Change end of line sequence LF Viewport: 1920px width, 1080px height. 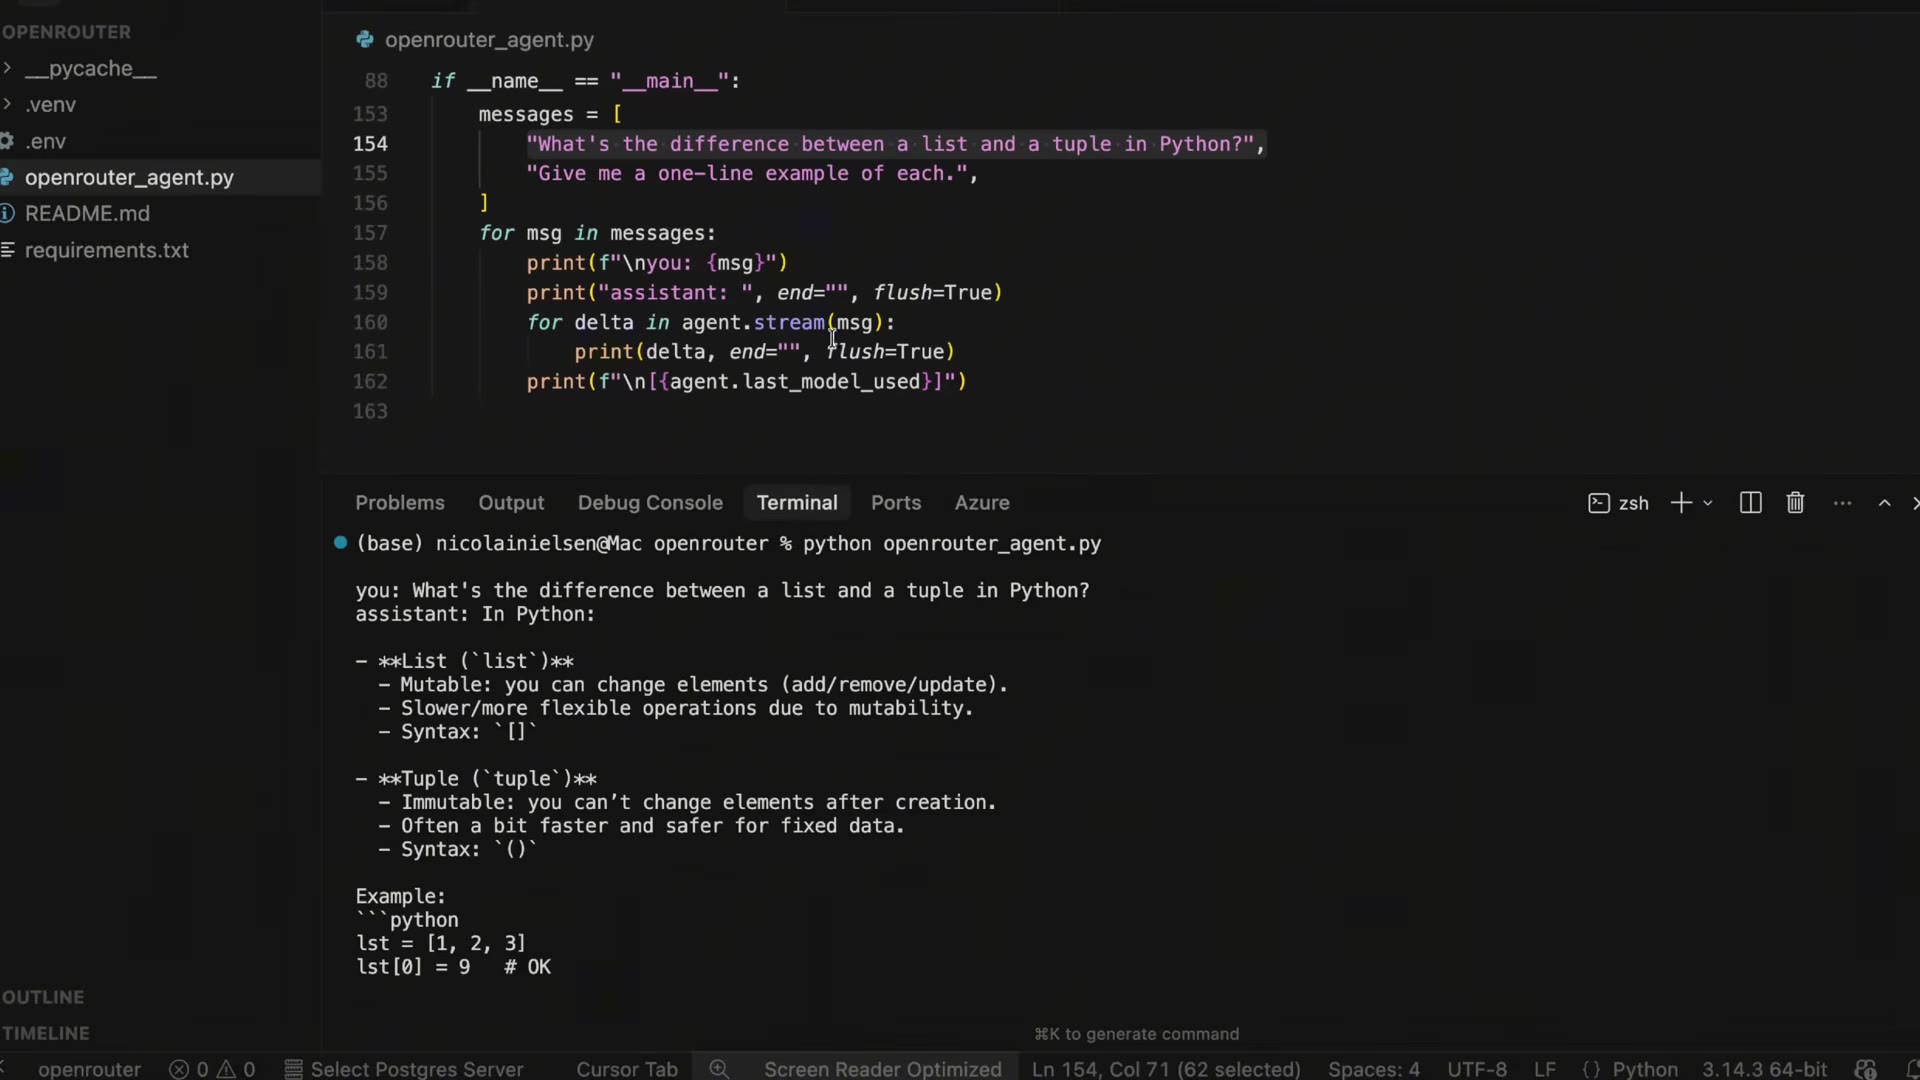click(x=1545, y=1069)
